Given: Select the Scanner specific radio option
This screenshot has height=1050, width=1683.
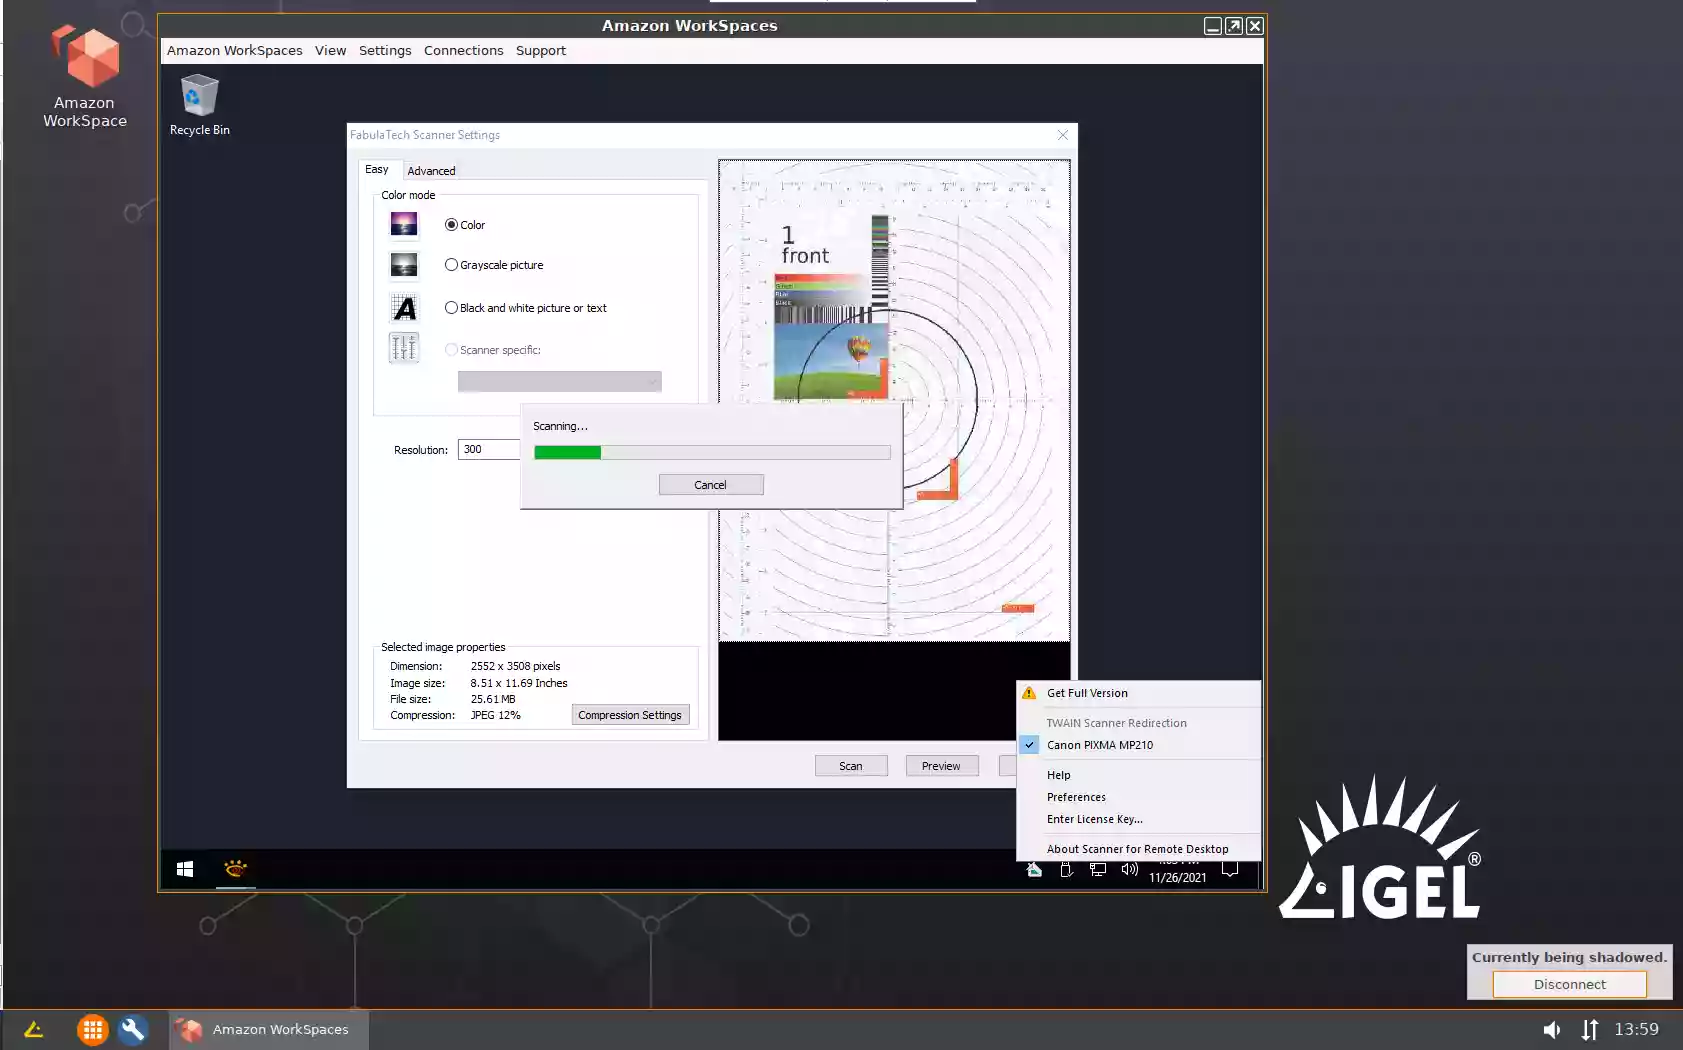Looking at the screenshot, I should coord(451,350).
